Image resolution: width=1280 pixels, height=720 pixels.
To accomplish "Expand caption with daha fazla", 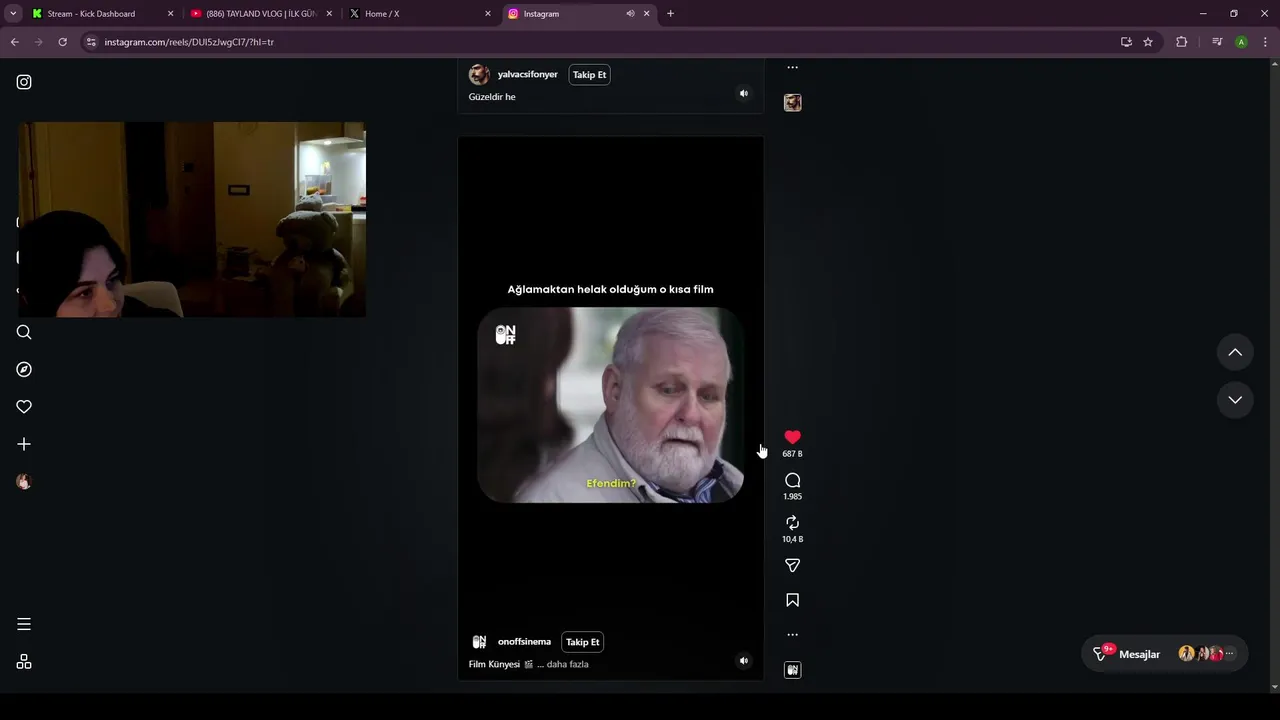I will (x=567, y=664).
